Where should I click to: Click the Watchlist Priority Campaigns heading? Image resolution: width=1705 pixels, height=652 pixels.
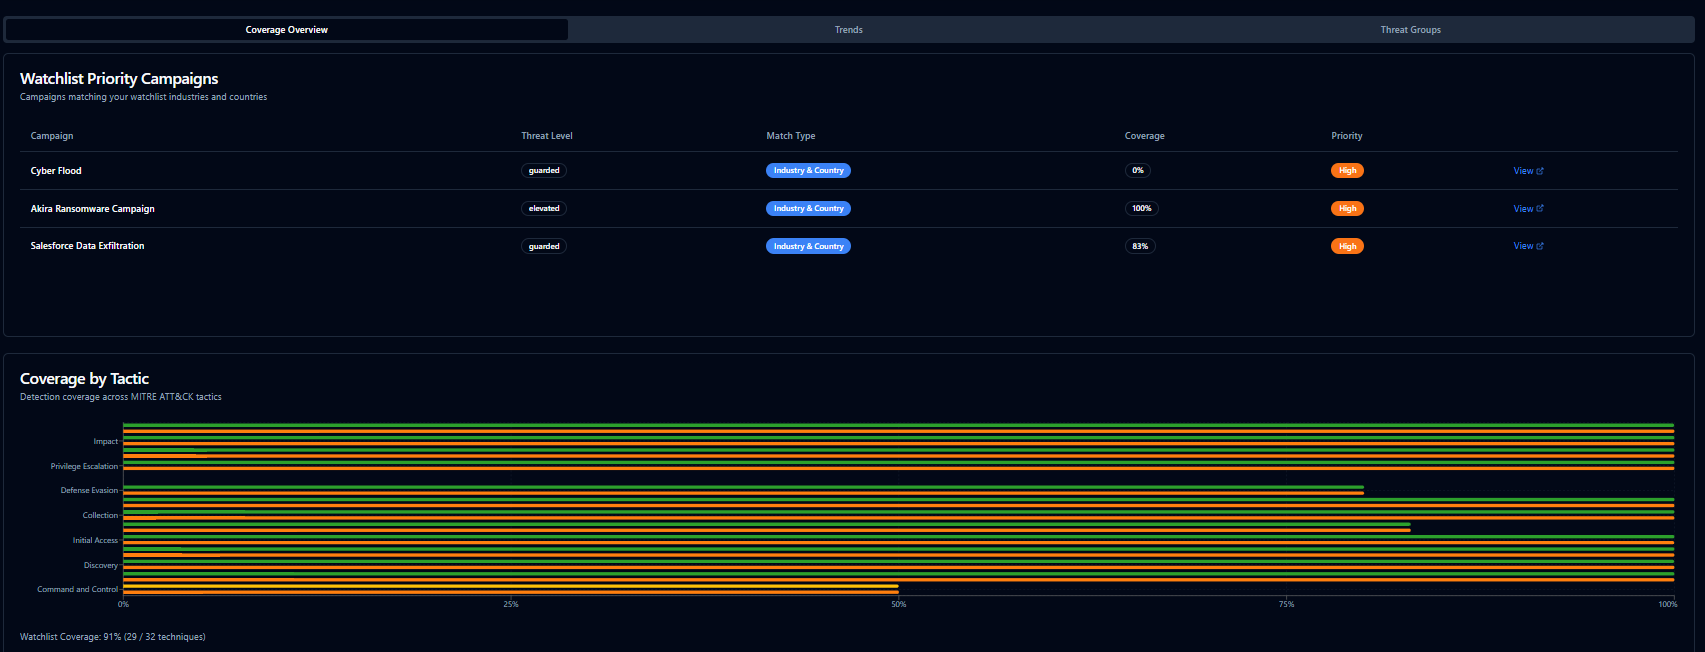click(119, 79)
